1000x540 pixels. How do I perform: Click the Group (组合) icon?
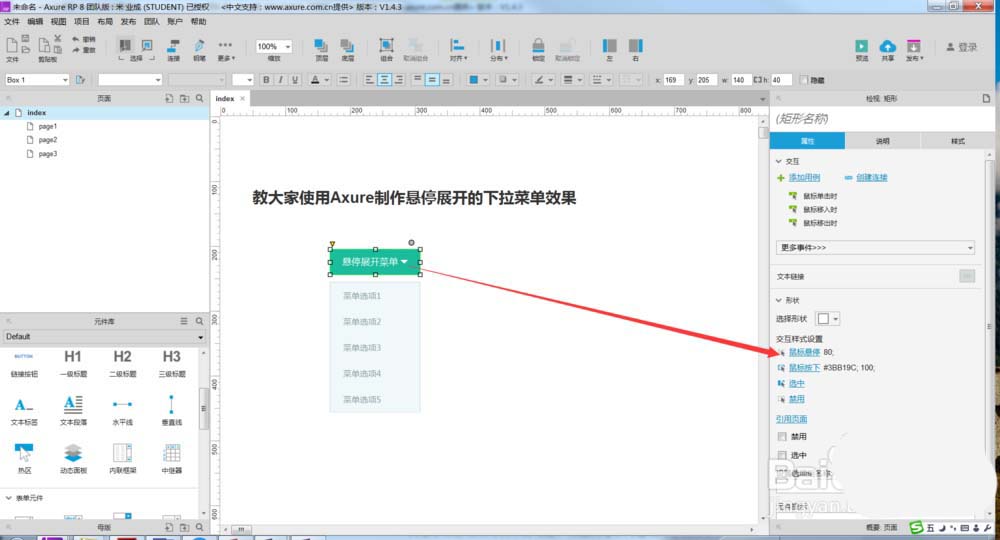(x=386, y=46)
